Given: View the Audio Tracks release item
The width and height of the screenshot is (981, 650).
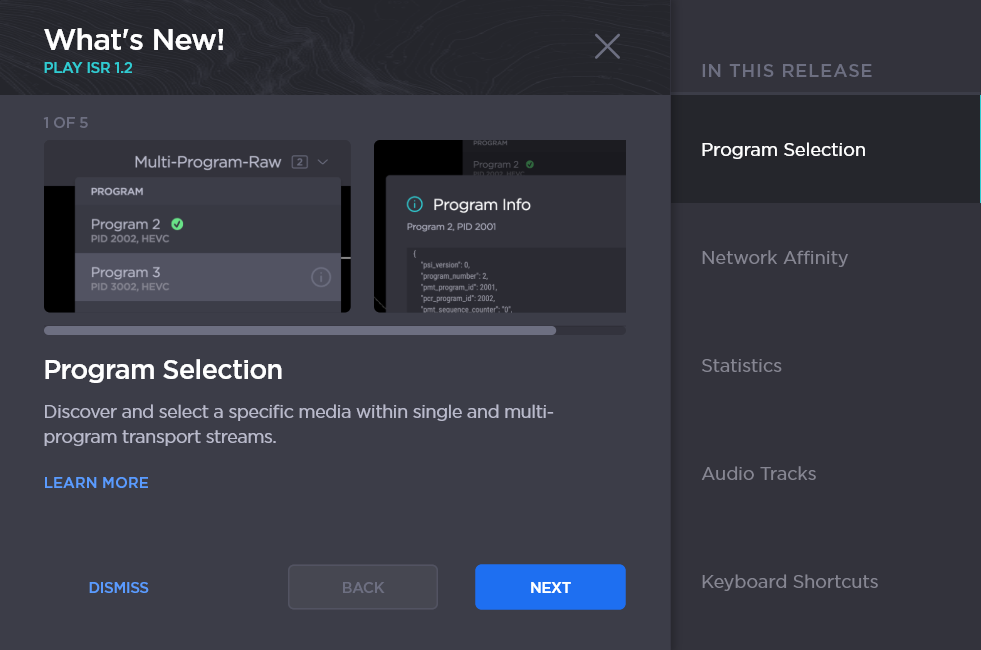Looking at the screenshot, I should [x=758, y=474].
